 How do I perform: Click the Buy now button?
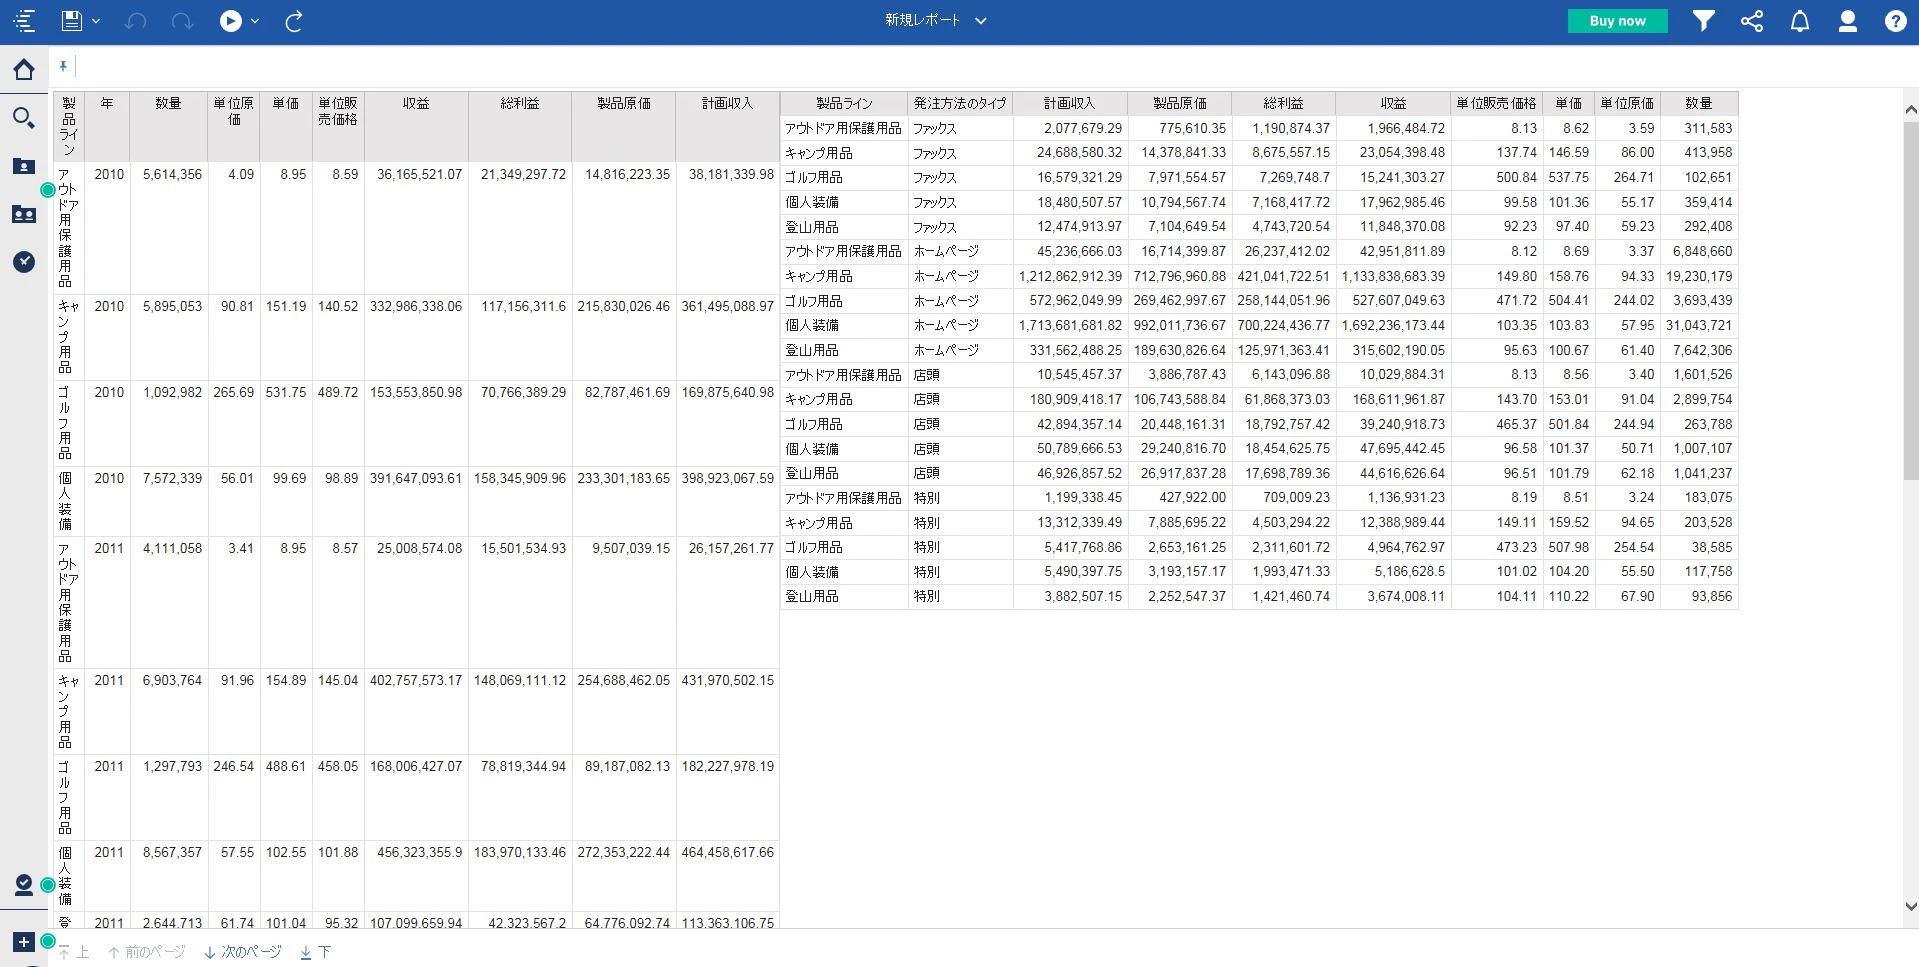click(1617, 21)
